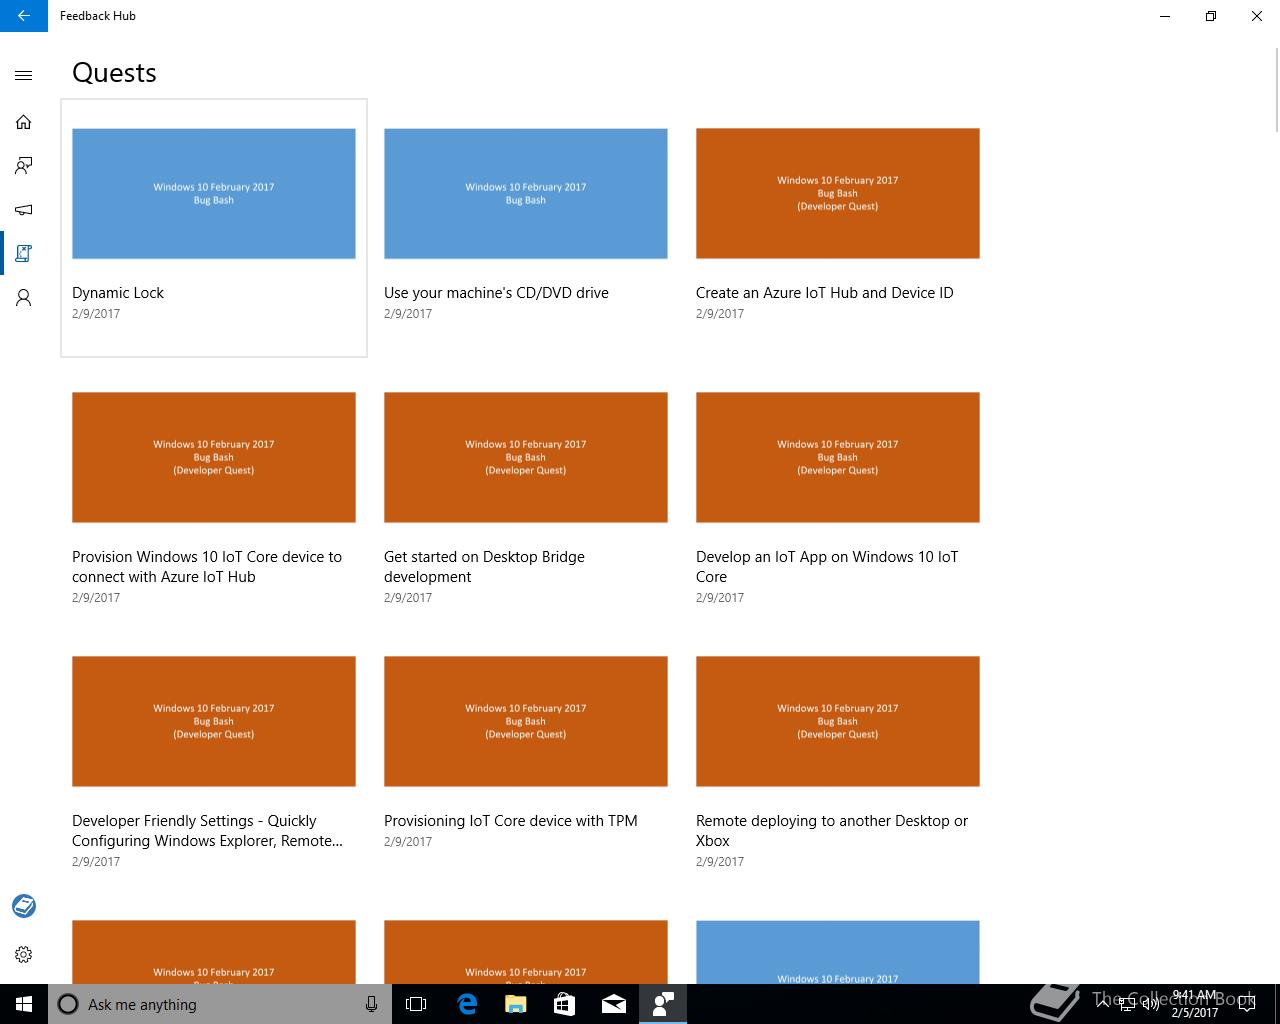Restore down the Feedback Hub window
1280x1024 pixels.
pos(1211,16)
